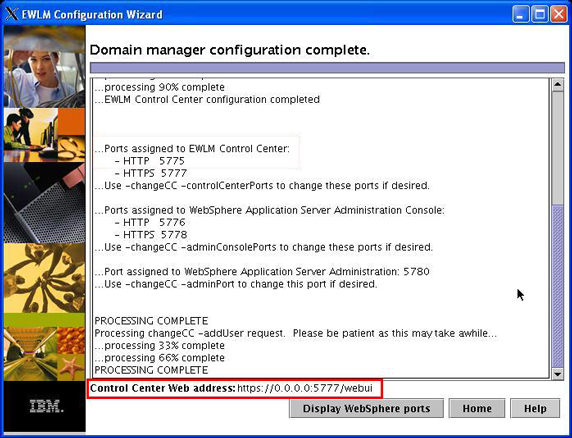Click the scrollbar up arrow

[557, 85]
